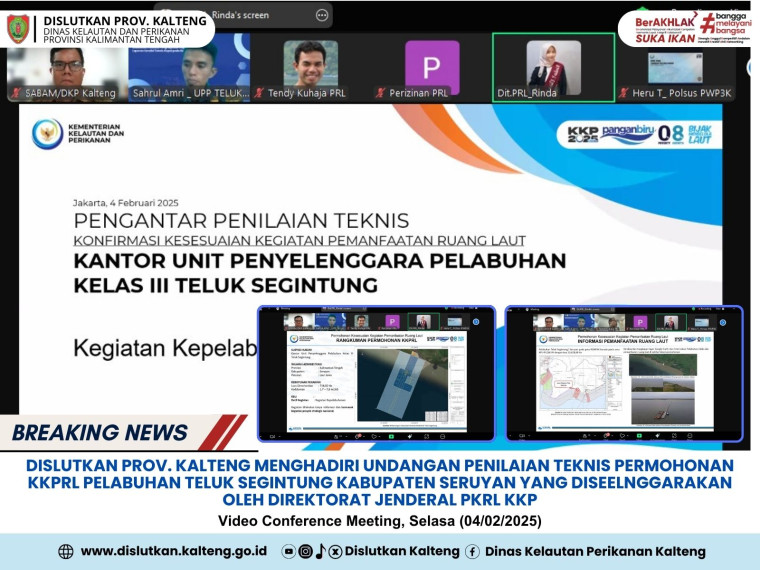
Task: Click the YouTube icon in the footer
Action: [288, 551]
